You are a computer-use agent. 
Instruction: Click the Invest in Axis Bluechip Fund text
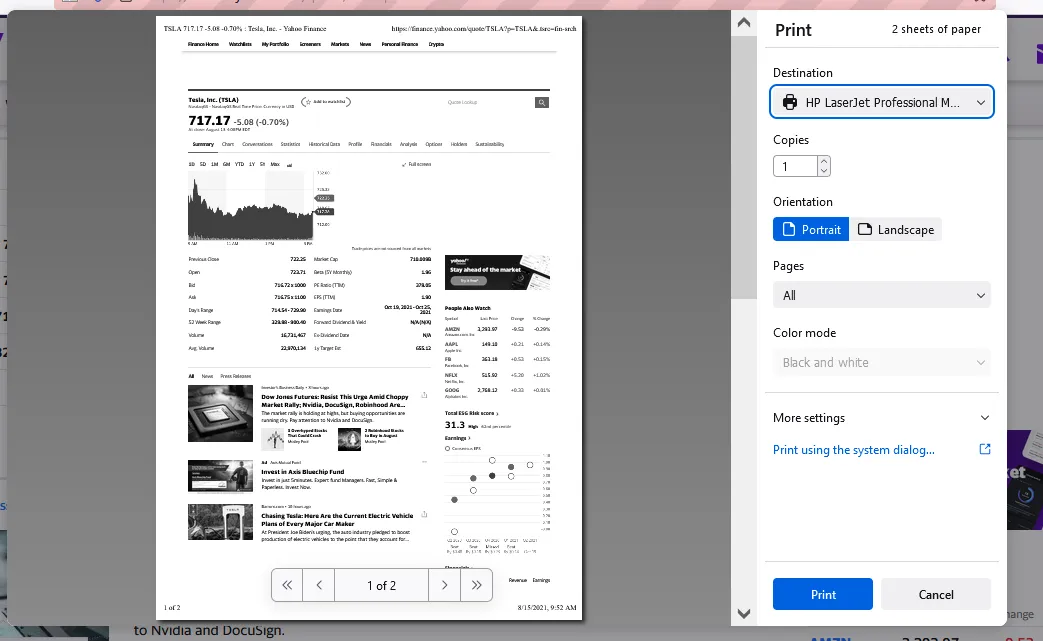[x=303, y=471]
